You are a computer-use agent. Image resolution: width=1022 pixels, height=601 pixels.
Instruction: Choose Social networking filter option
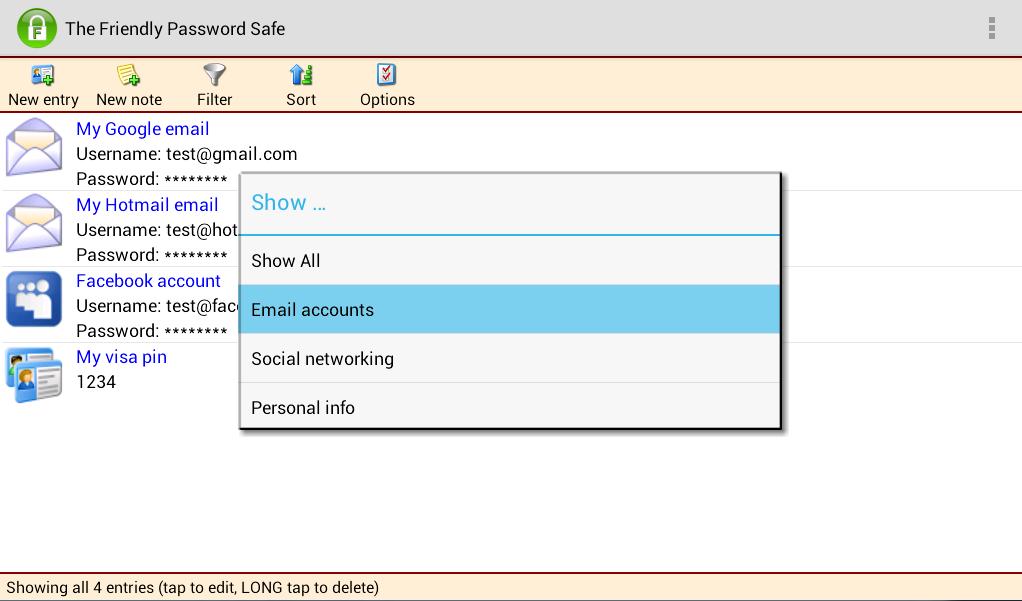510,359
